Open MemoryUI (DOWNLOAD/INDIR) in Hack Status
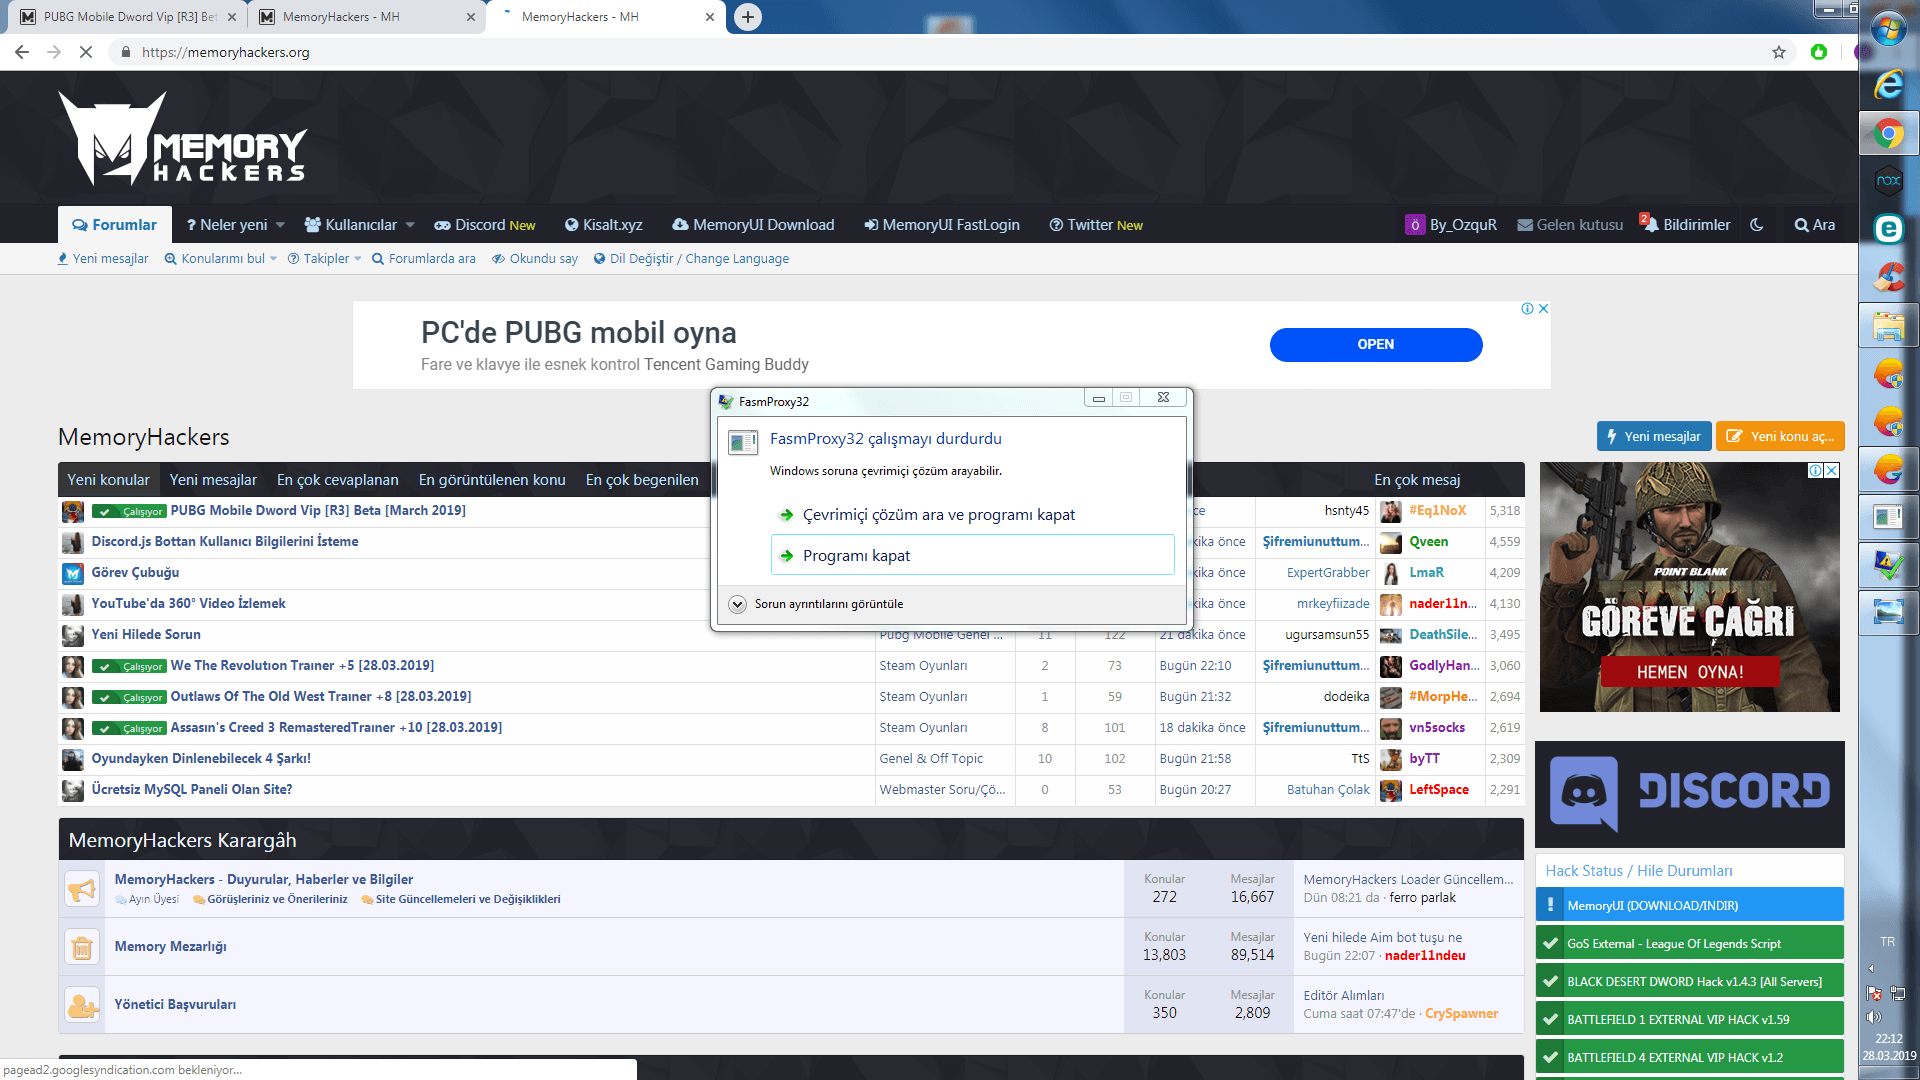The width and height of the screenshot is (1920, 1080). click(x=1690, y=906)
